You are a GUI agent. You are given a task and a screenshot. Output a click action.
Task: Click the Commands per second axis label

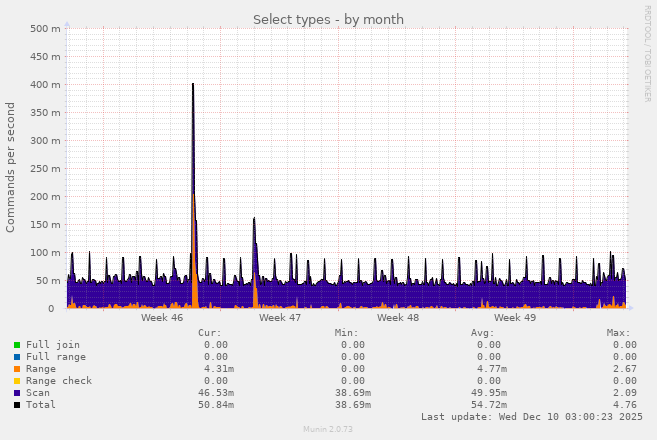(x=11, y=167)
